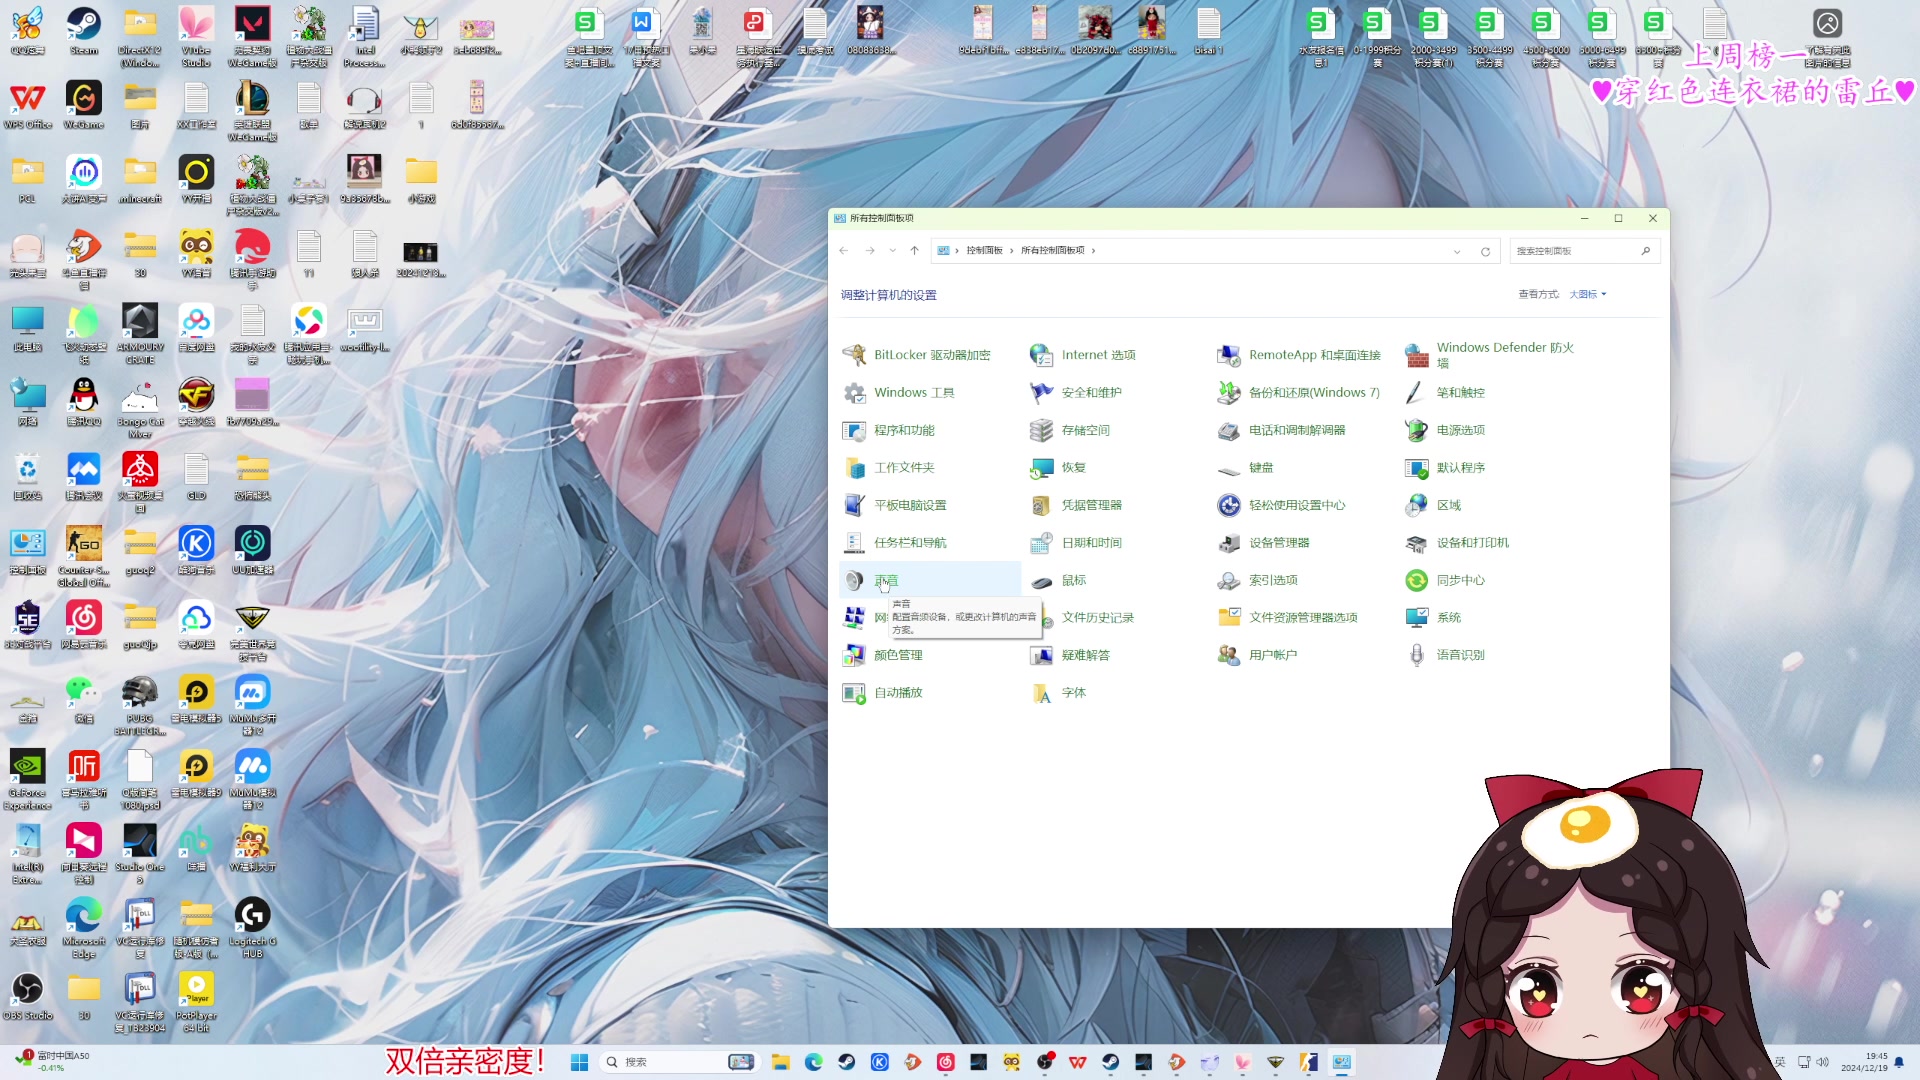Click the 英 input method indicator
Image resolution: width=1920 pixels, height=1080 pixels.
(1780, 1062)
